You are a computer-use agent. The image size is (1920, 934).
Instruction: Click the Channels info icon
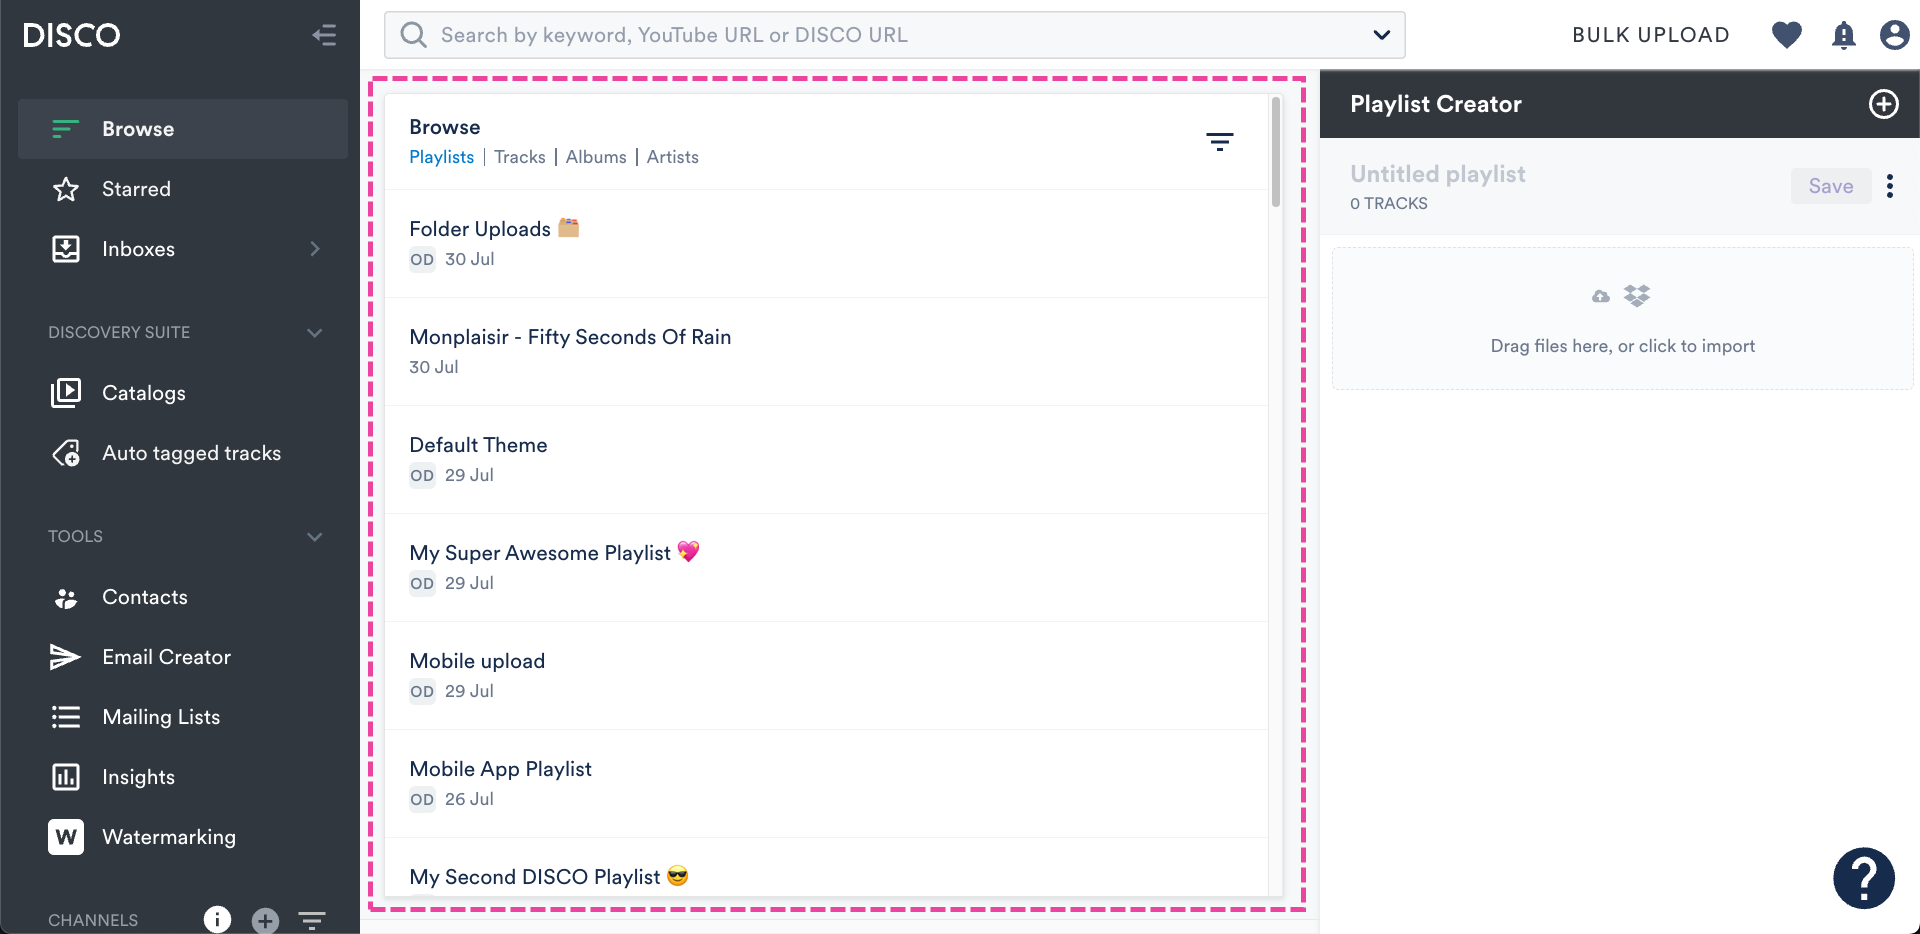[x=217, y=919]
